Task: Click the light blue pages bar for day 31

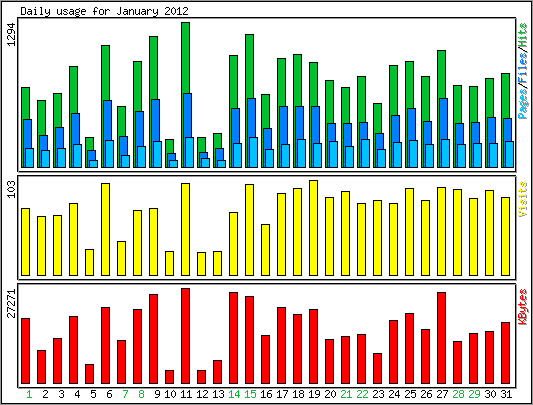Action: tap(509, 154)
